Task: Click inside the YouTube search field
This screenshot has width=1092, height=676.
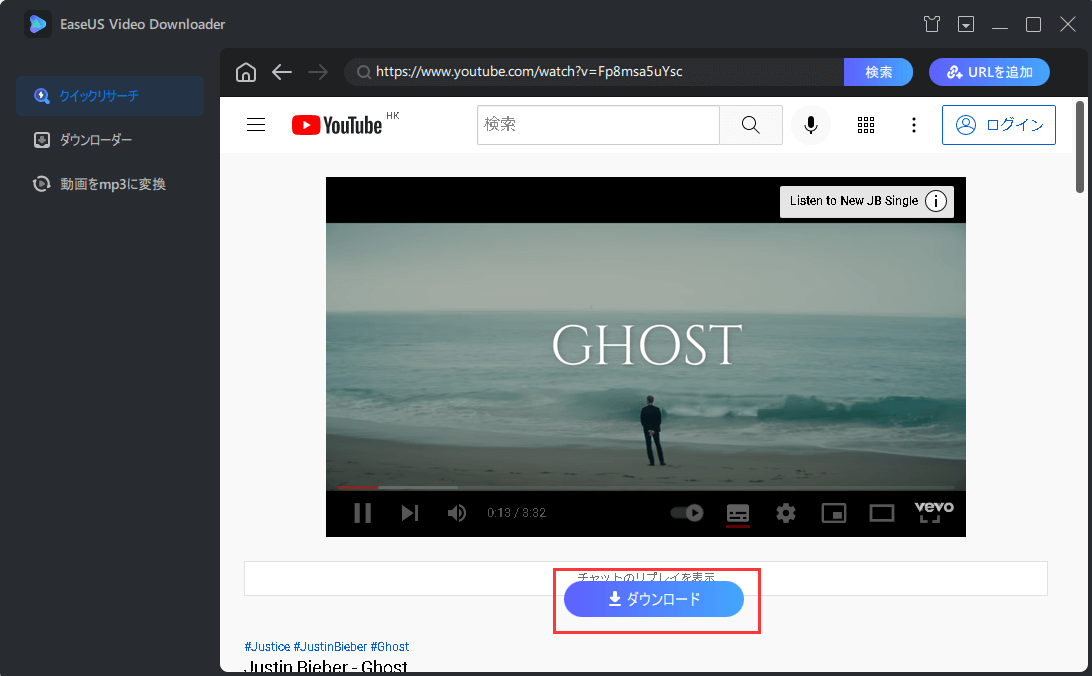Action: tap(597, 124)
